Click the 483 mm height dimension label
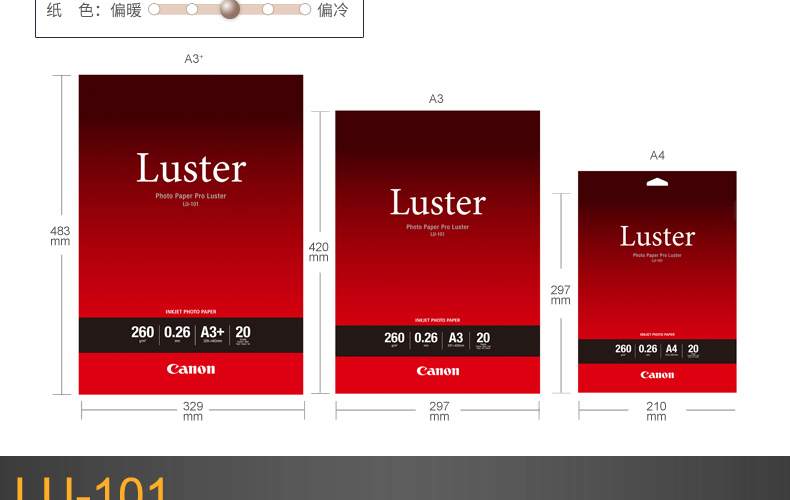The height and width of the screenshot is (500, 790). tap(60, 235)
